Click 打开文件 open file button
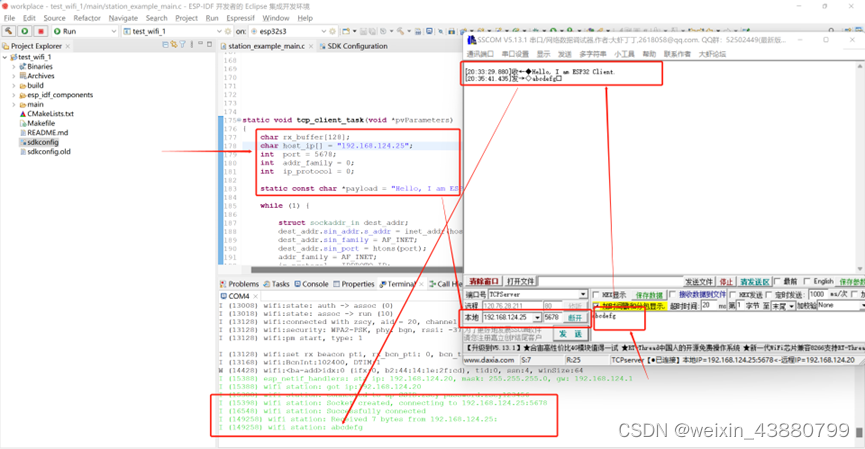The width and height of the screenshot is (865, 449). point(520,281)
